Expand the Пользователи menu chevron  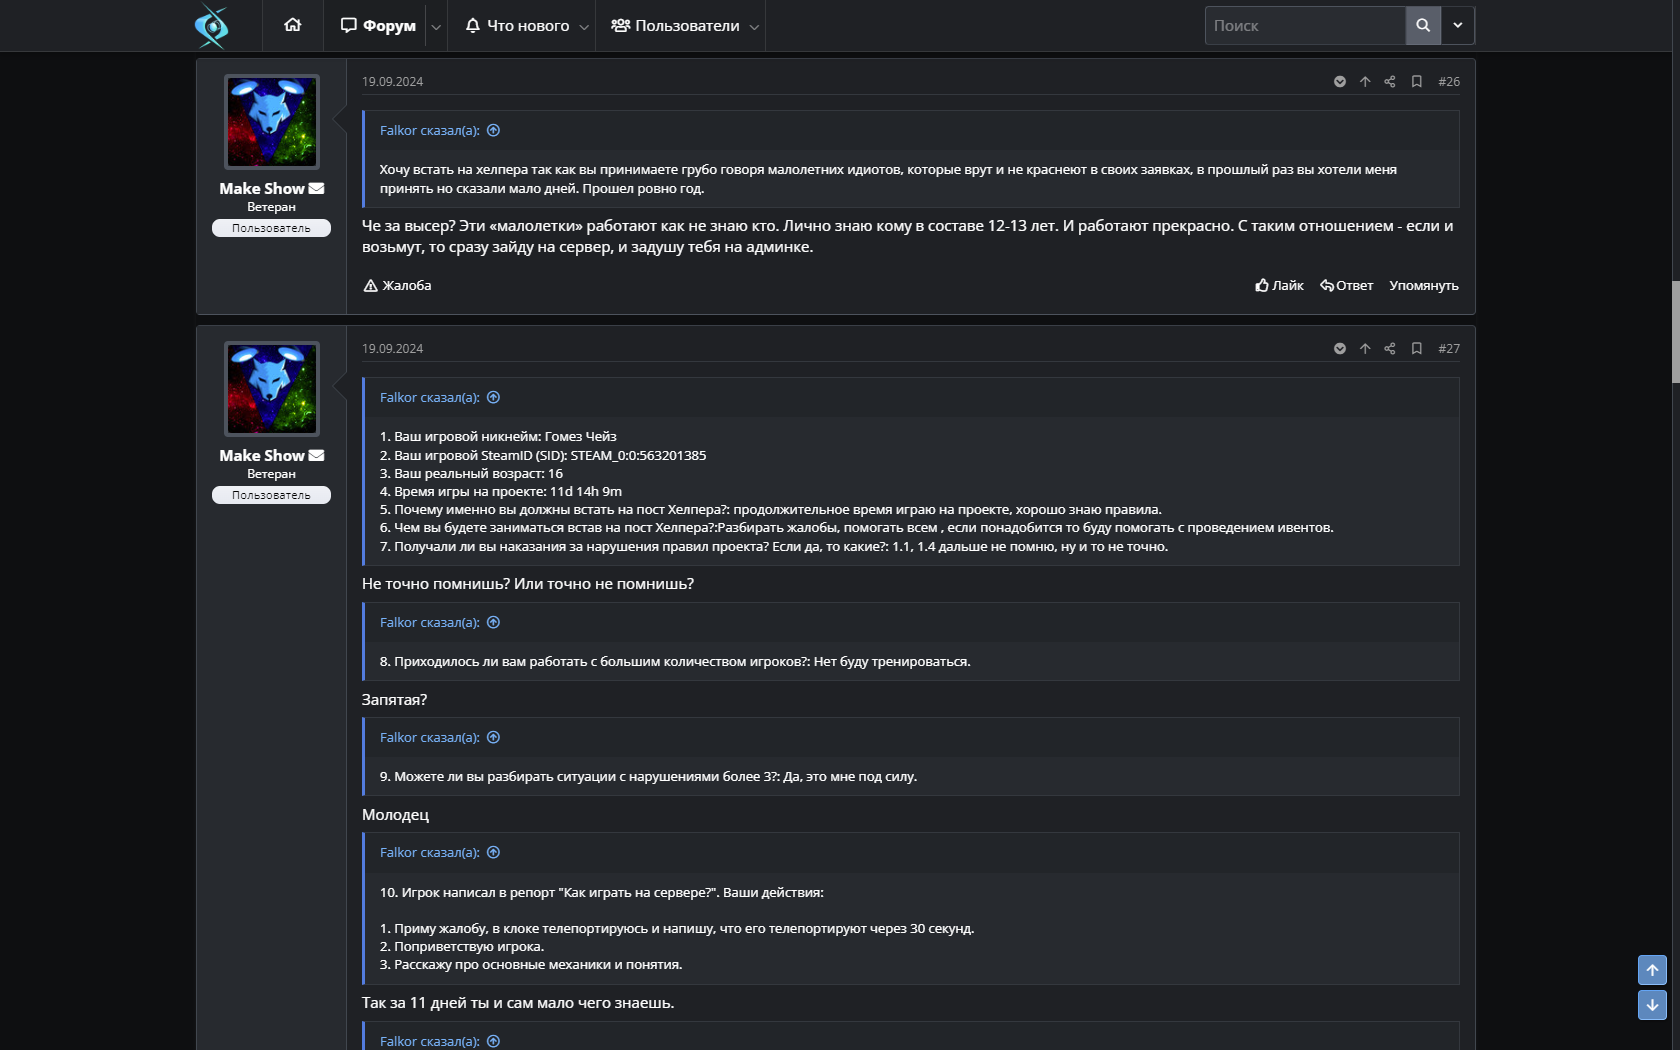pos(754,27)
